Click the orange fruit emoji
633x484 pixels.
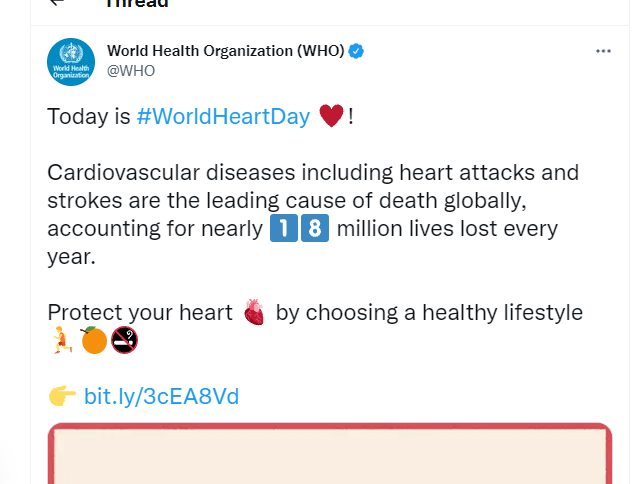click(94, 340)
